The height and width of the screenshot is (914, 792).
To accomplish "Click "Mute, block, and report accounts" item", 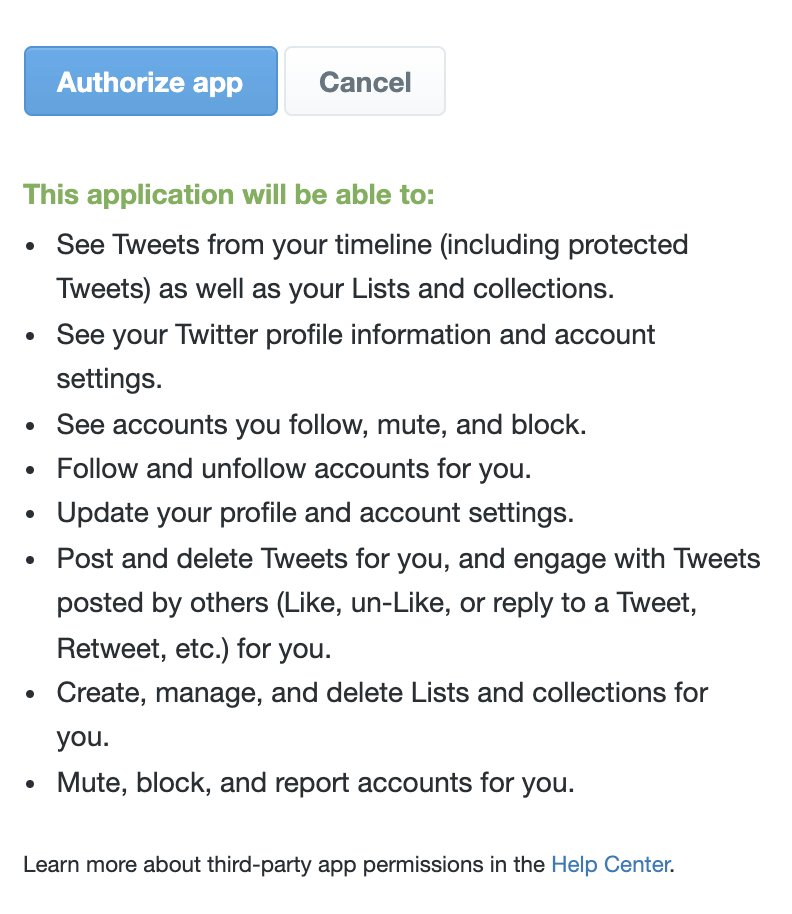I will coord(315,782).
